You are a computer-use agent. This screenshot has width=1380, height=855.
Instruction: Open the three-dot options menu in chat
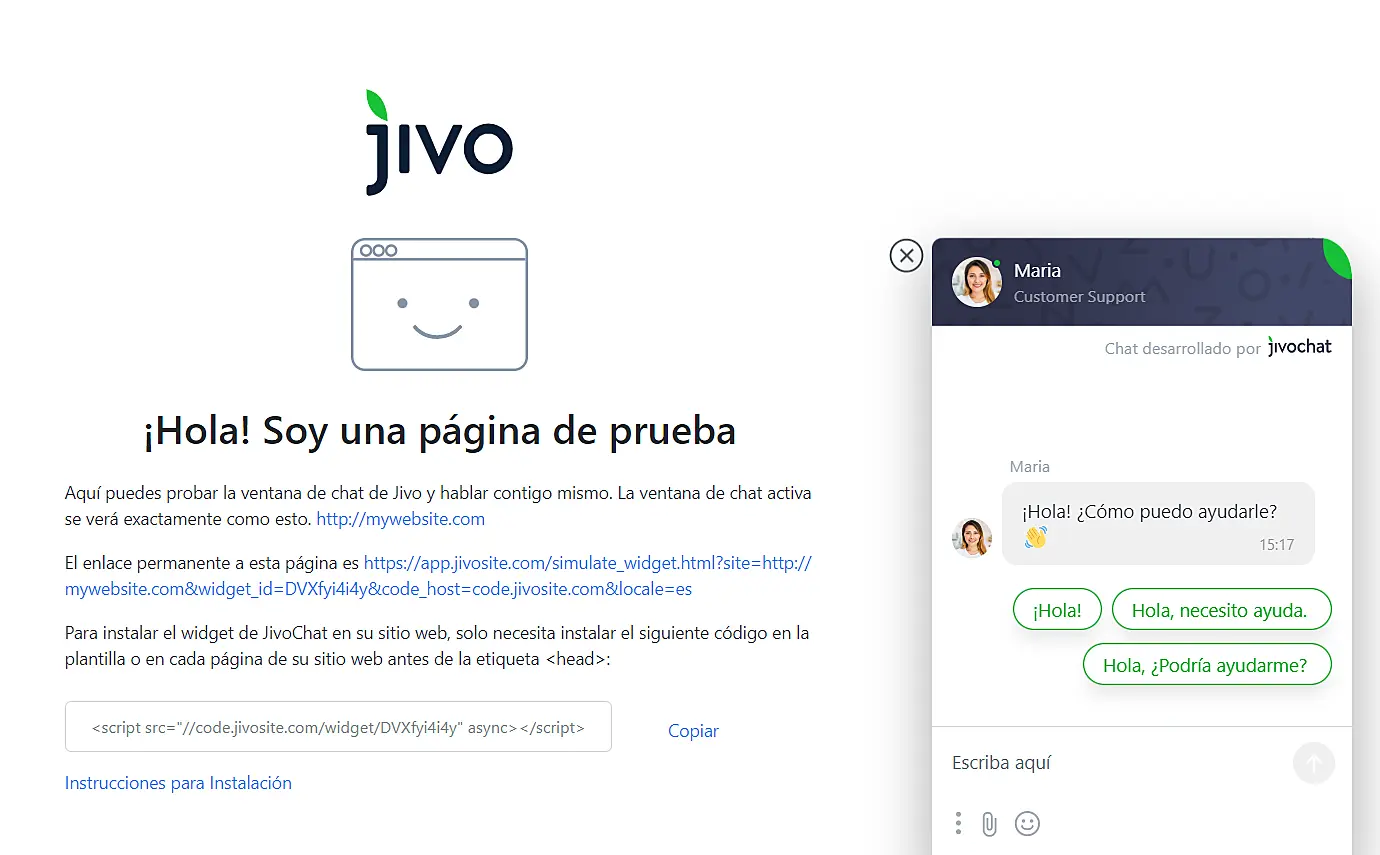click(x=958, y=823)
